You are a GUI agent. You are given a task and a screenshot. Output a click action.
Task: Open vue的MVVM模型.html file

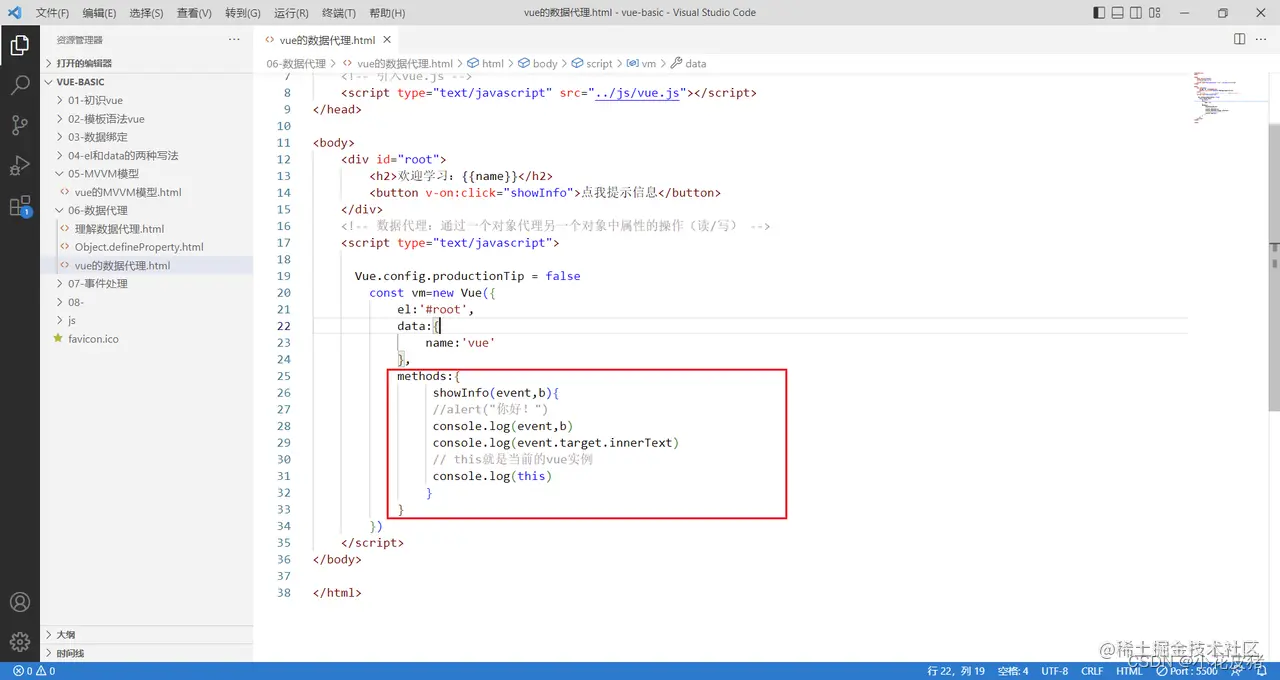tap(147, 192)
